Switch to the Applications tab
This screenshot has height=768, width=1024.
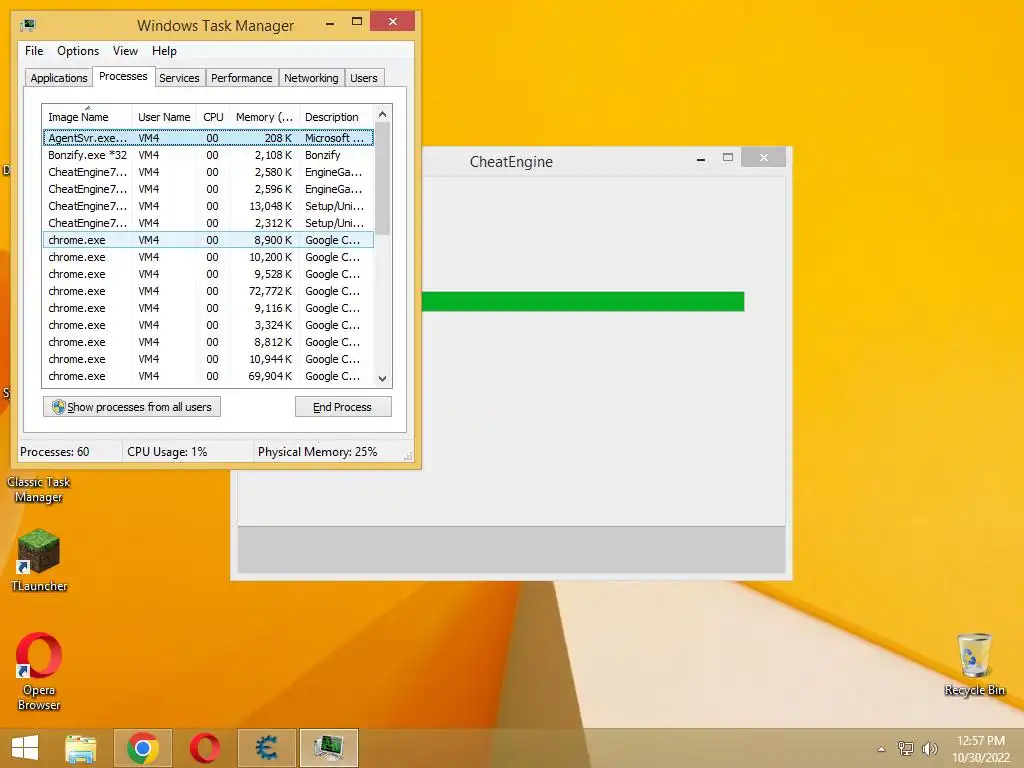(59, 78)
